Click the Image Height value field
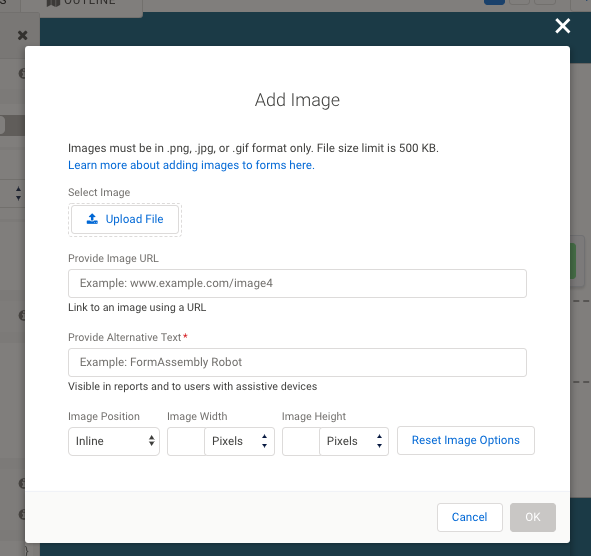The height and width of the screenshot is (556, 591). tap(301, 441)
